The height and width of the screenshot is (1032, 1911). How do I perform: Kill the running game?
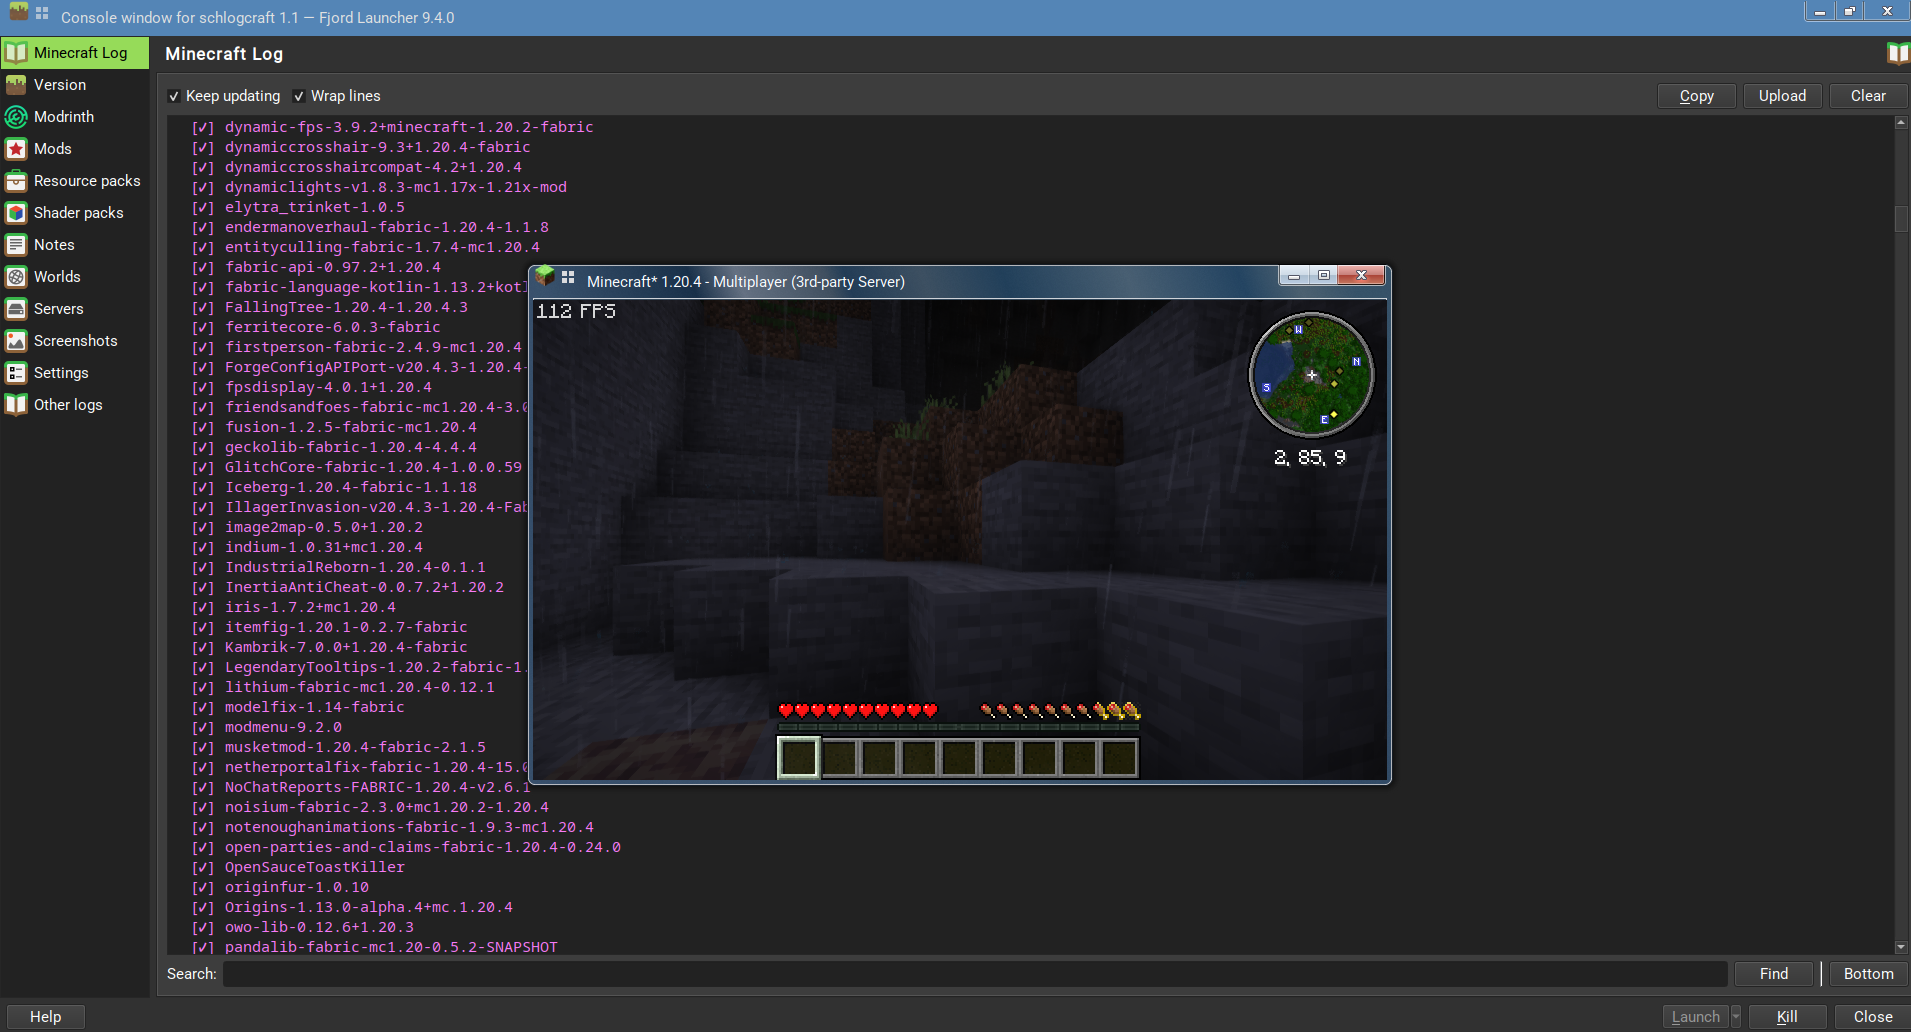click(x=1787, y=1017)
